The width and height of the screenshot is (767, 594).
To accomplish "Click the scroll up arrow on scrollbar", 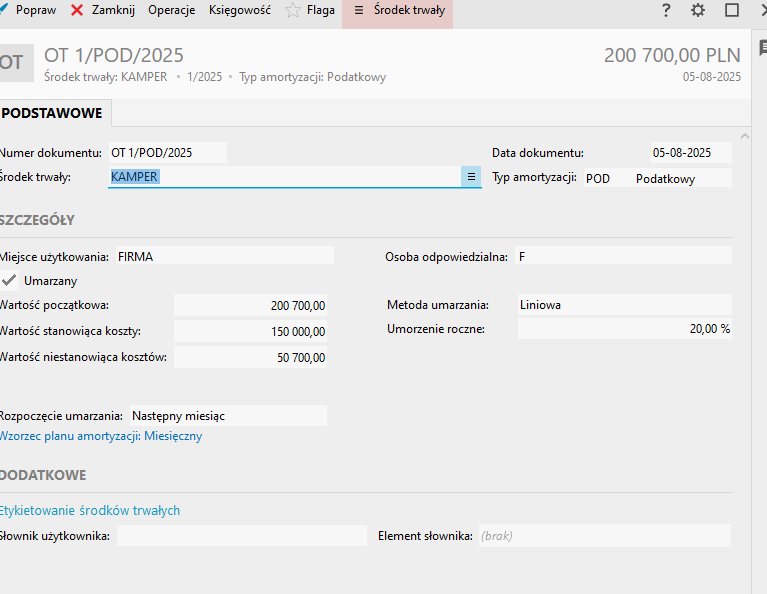I will click(744, 136).
